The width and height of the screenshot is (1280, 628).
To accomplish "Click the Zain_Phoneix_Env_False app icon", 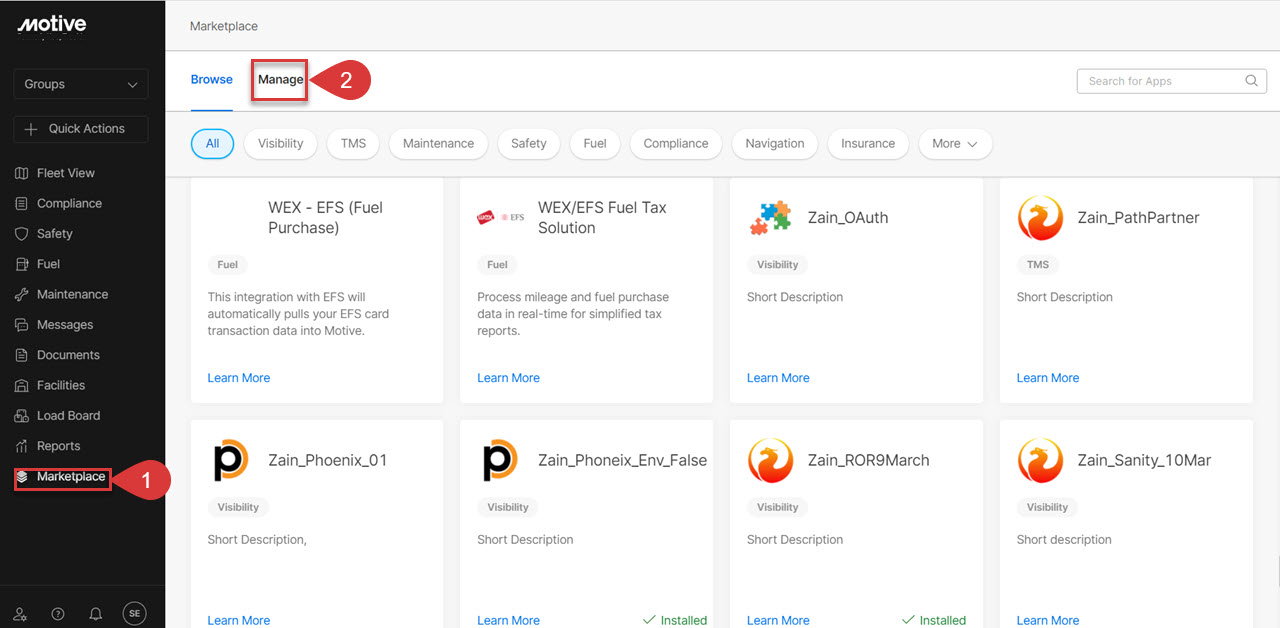I will (x=500, y=460).
